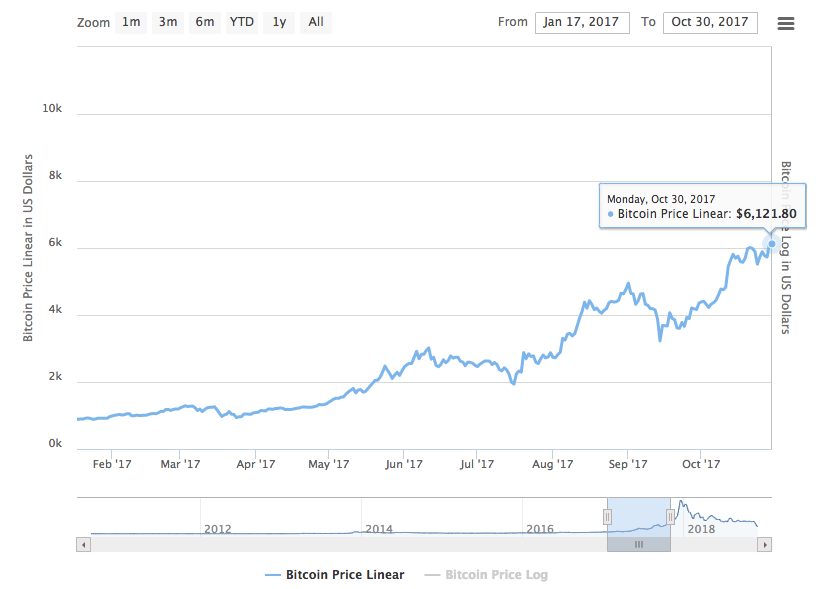
Task: Click the Aug '17 axis label
Action: tap(552, 464)
